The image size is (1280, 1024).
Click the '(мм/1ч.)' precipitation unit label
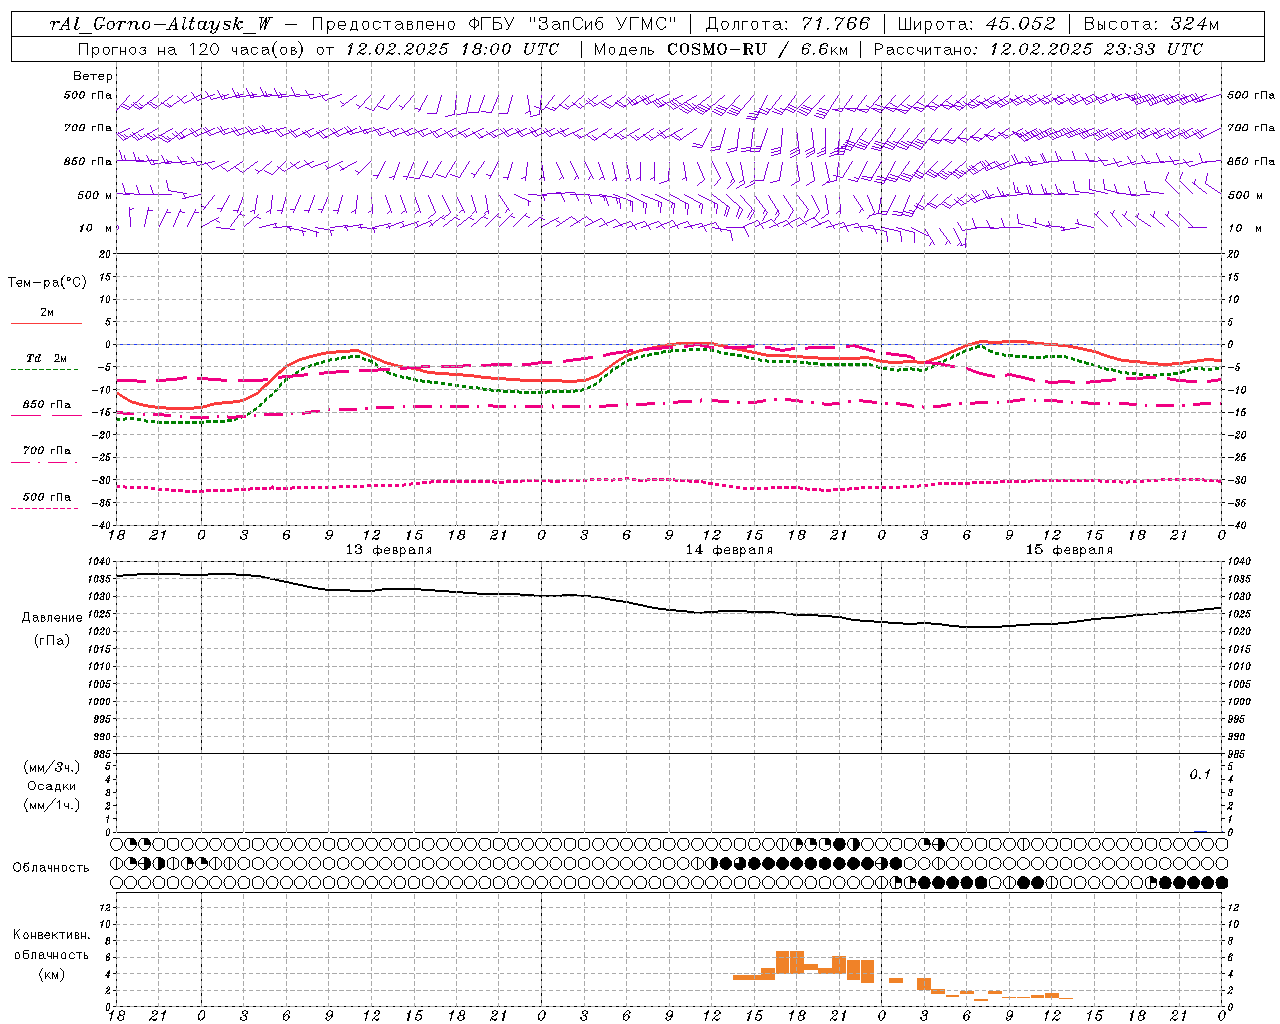point(51,805)
